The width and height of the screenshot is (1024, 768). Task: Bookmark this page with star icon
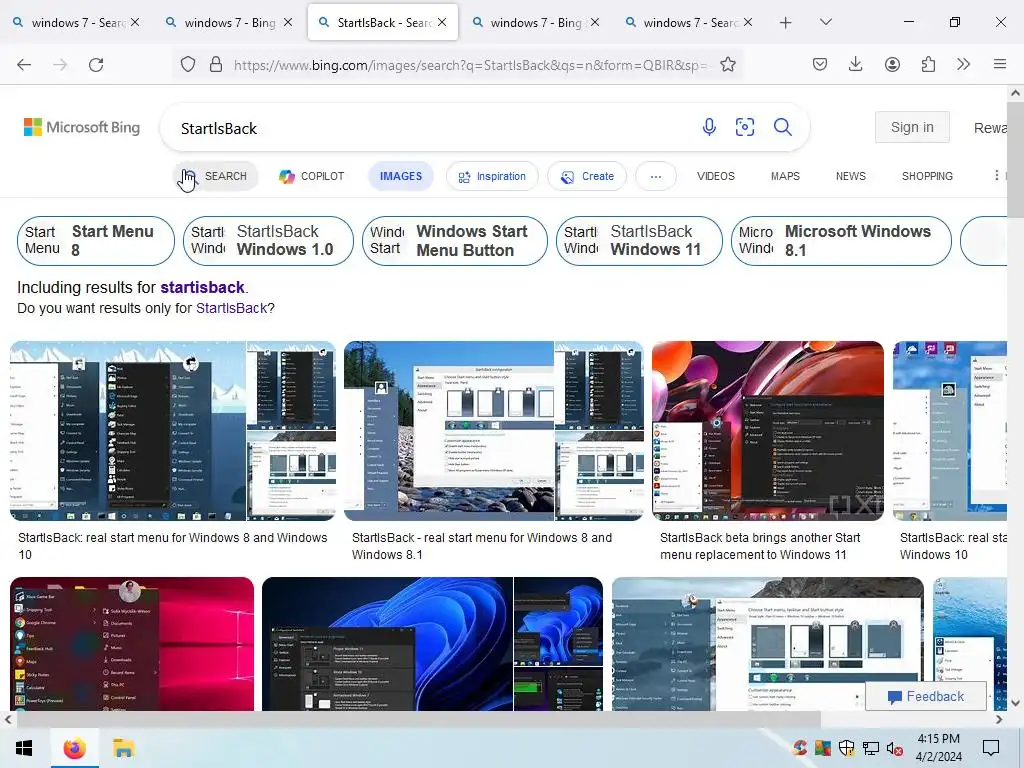pos(728,64)
